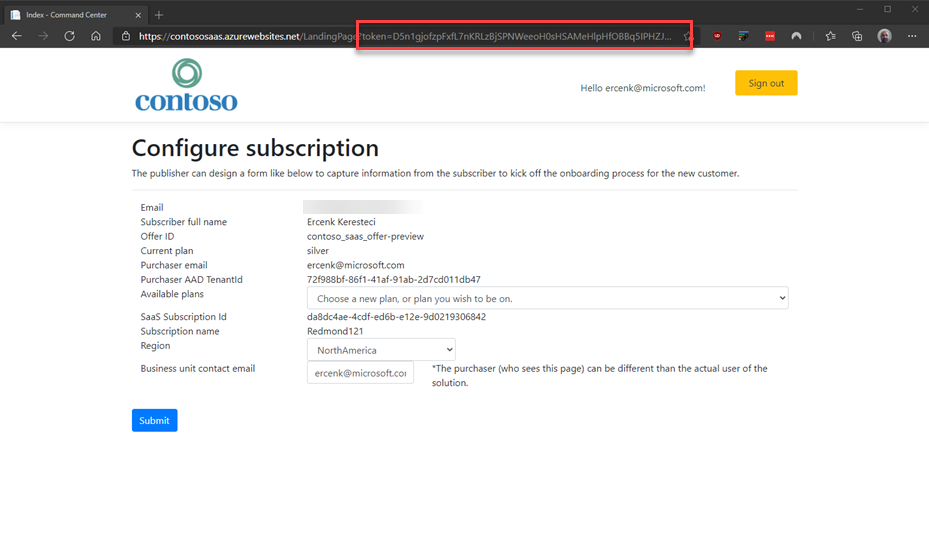Click the current plan value silver

click(318, 251)
